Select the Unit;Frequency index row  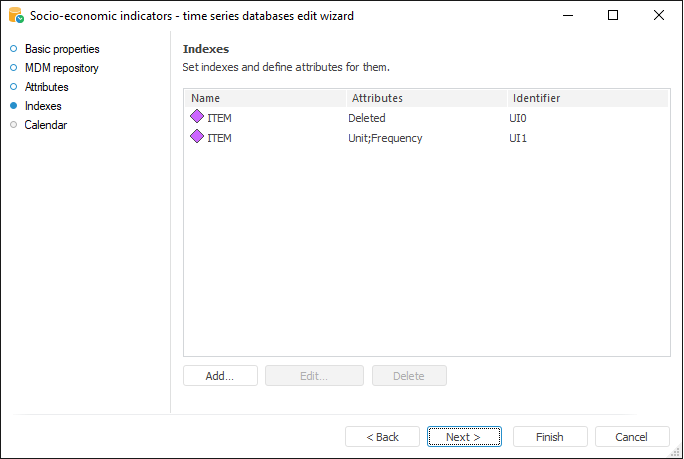click(385, 138)
